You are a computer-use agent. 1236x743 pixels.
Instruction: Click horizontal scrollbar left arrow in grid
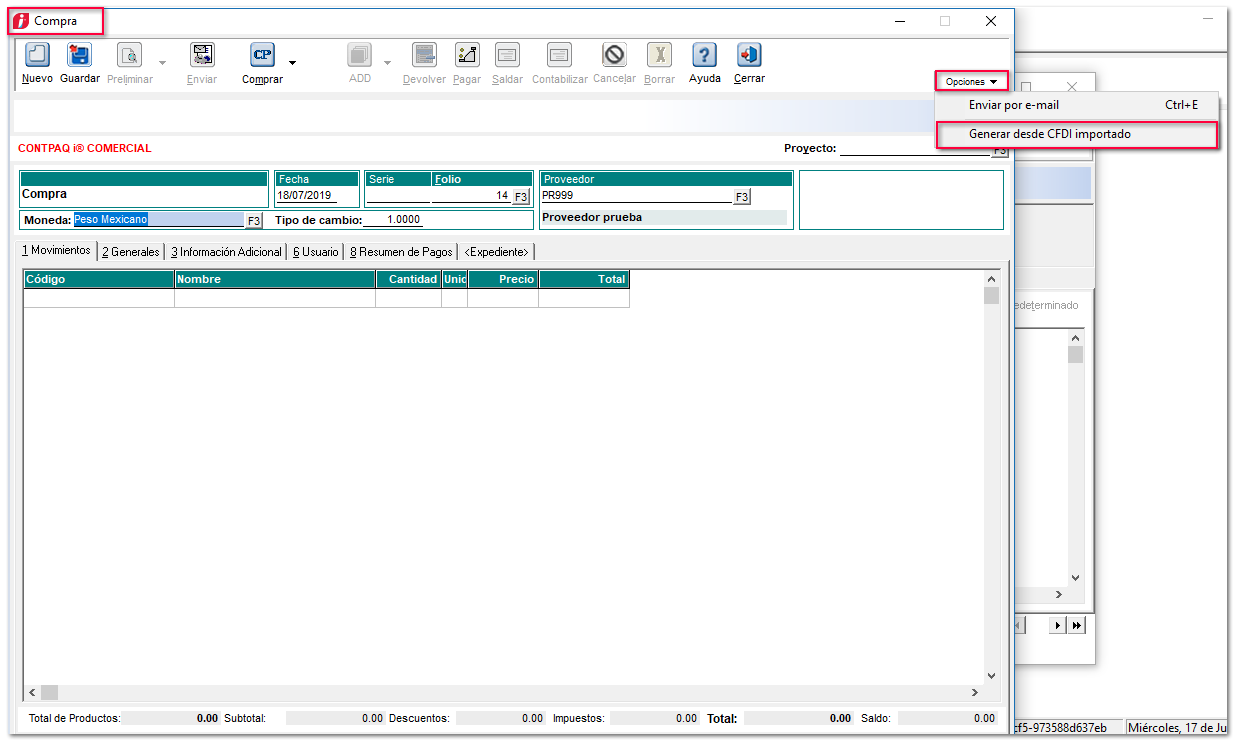(32, 692)
